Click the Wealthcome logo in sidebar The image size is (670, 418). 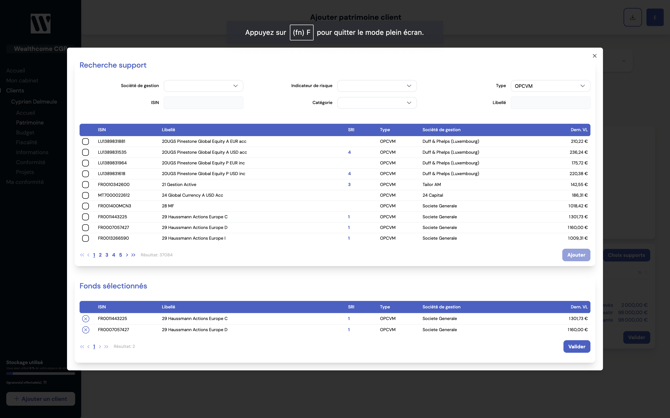coord(40,24)
